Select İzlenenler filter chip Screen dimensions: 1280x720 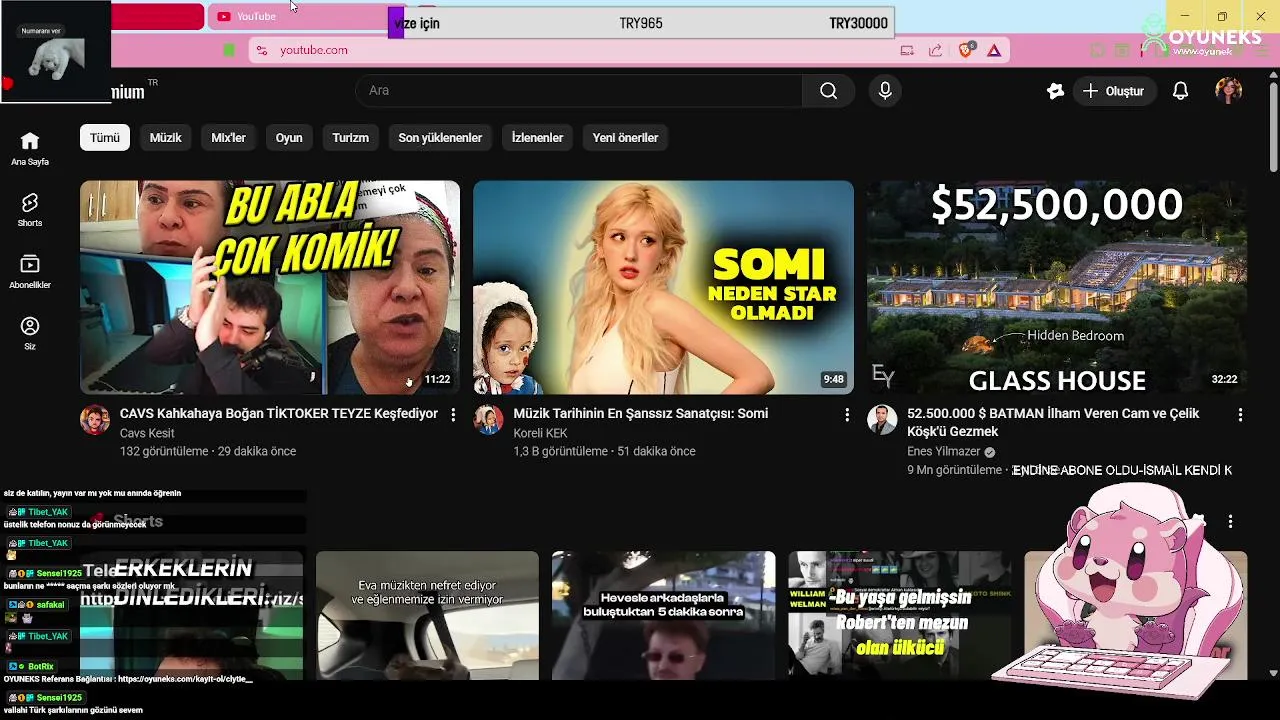point(537,138)
